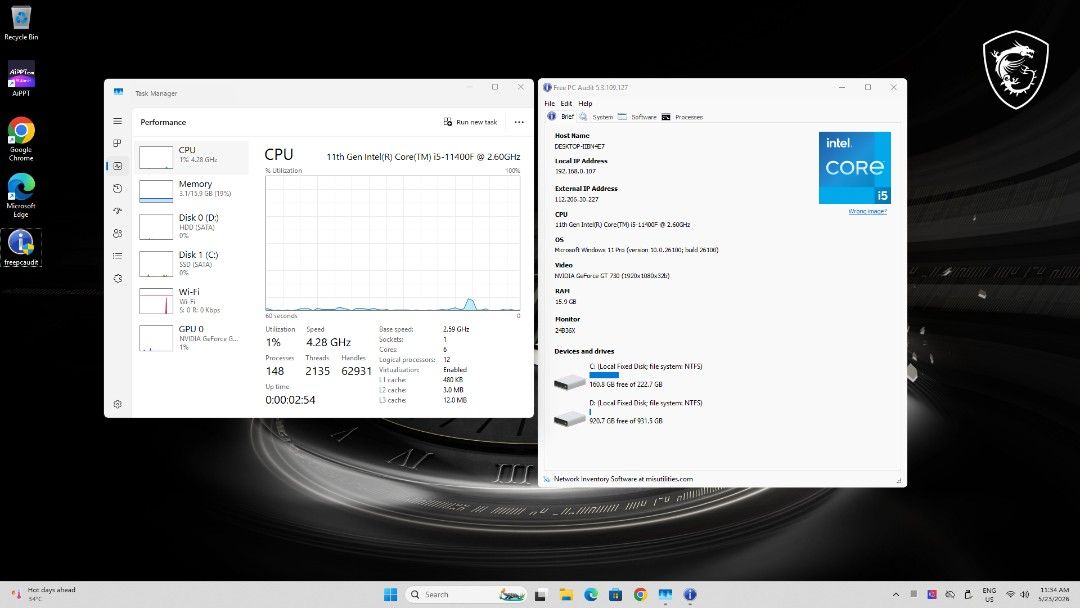Switch to Processes tab in Free PC Audit
Image resolution: width=1080 pixels, height=608 pixels.
[683, 117]
